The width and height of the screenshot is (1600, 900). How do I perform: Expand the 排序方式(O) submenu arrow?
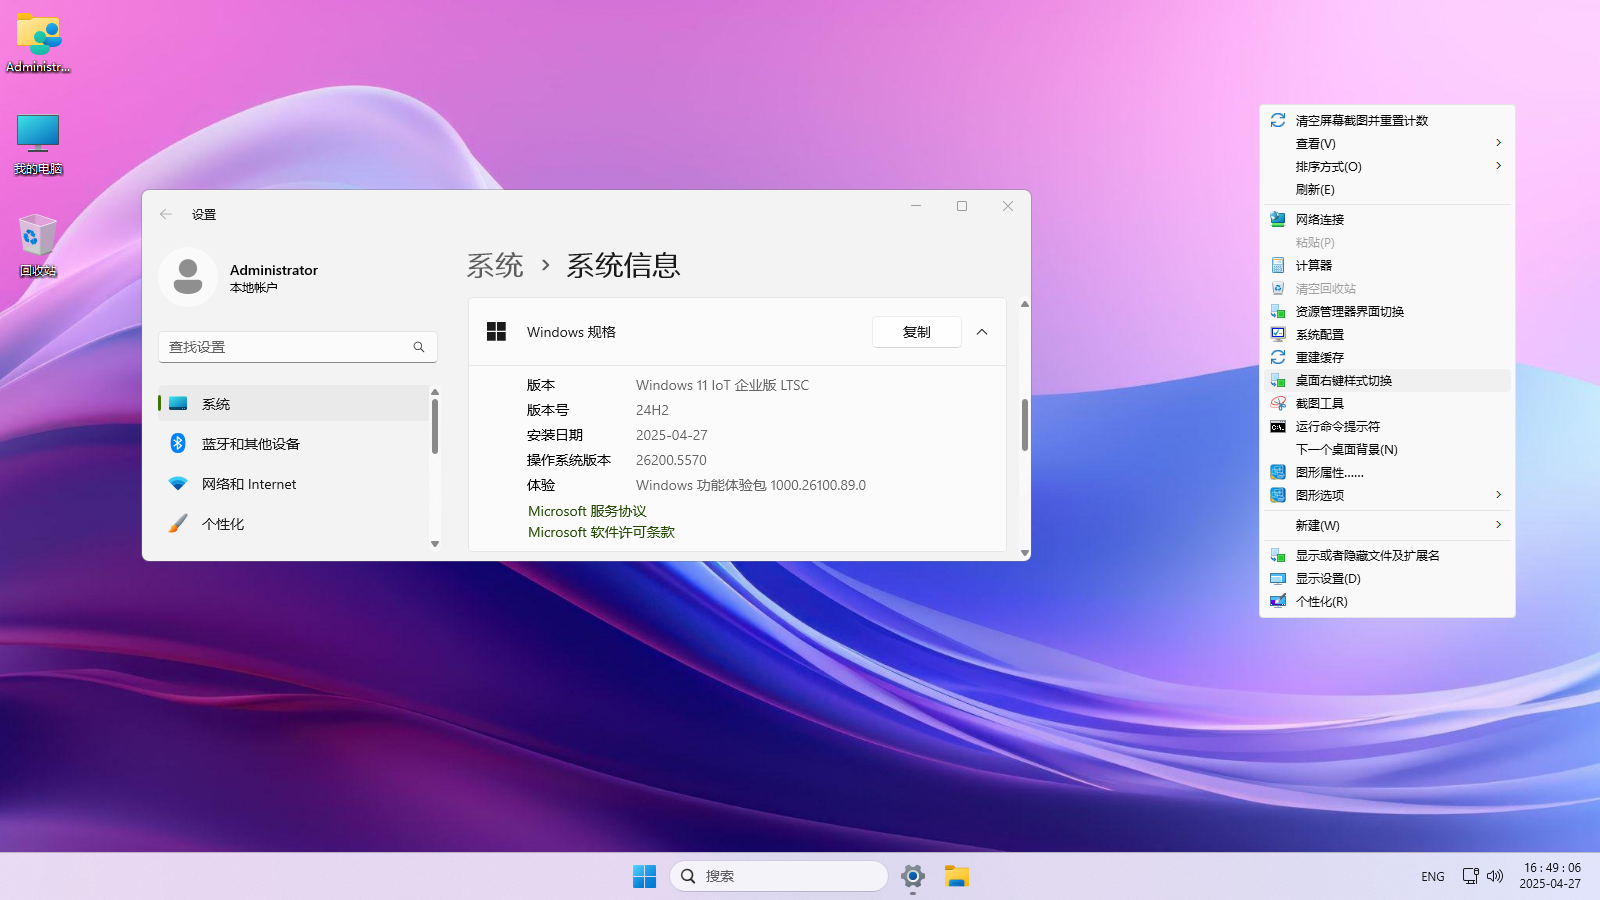1498,166
